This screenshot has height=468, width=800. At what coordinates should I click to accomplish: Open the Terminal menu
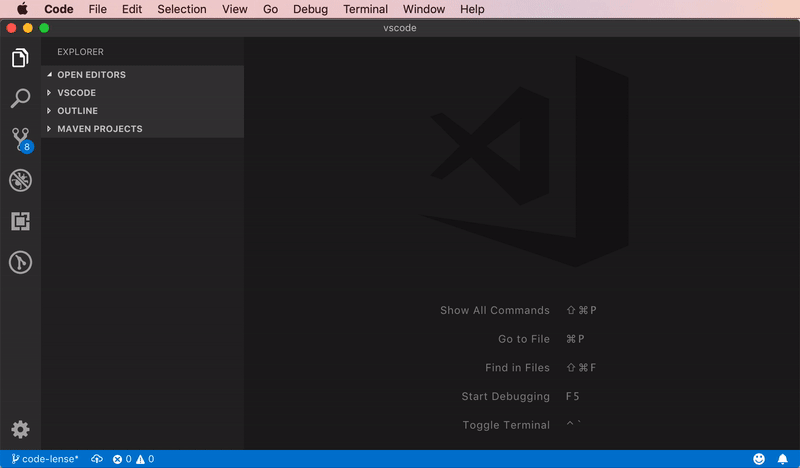(x=365, y=9)
